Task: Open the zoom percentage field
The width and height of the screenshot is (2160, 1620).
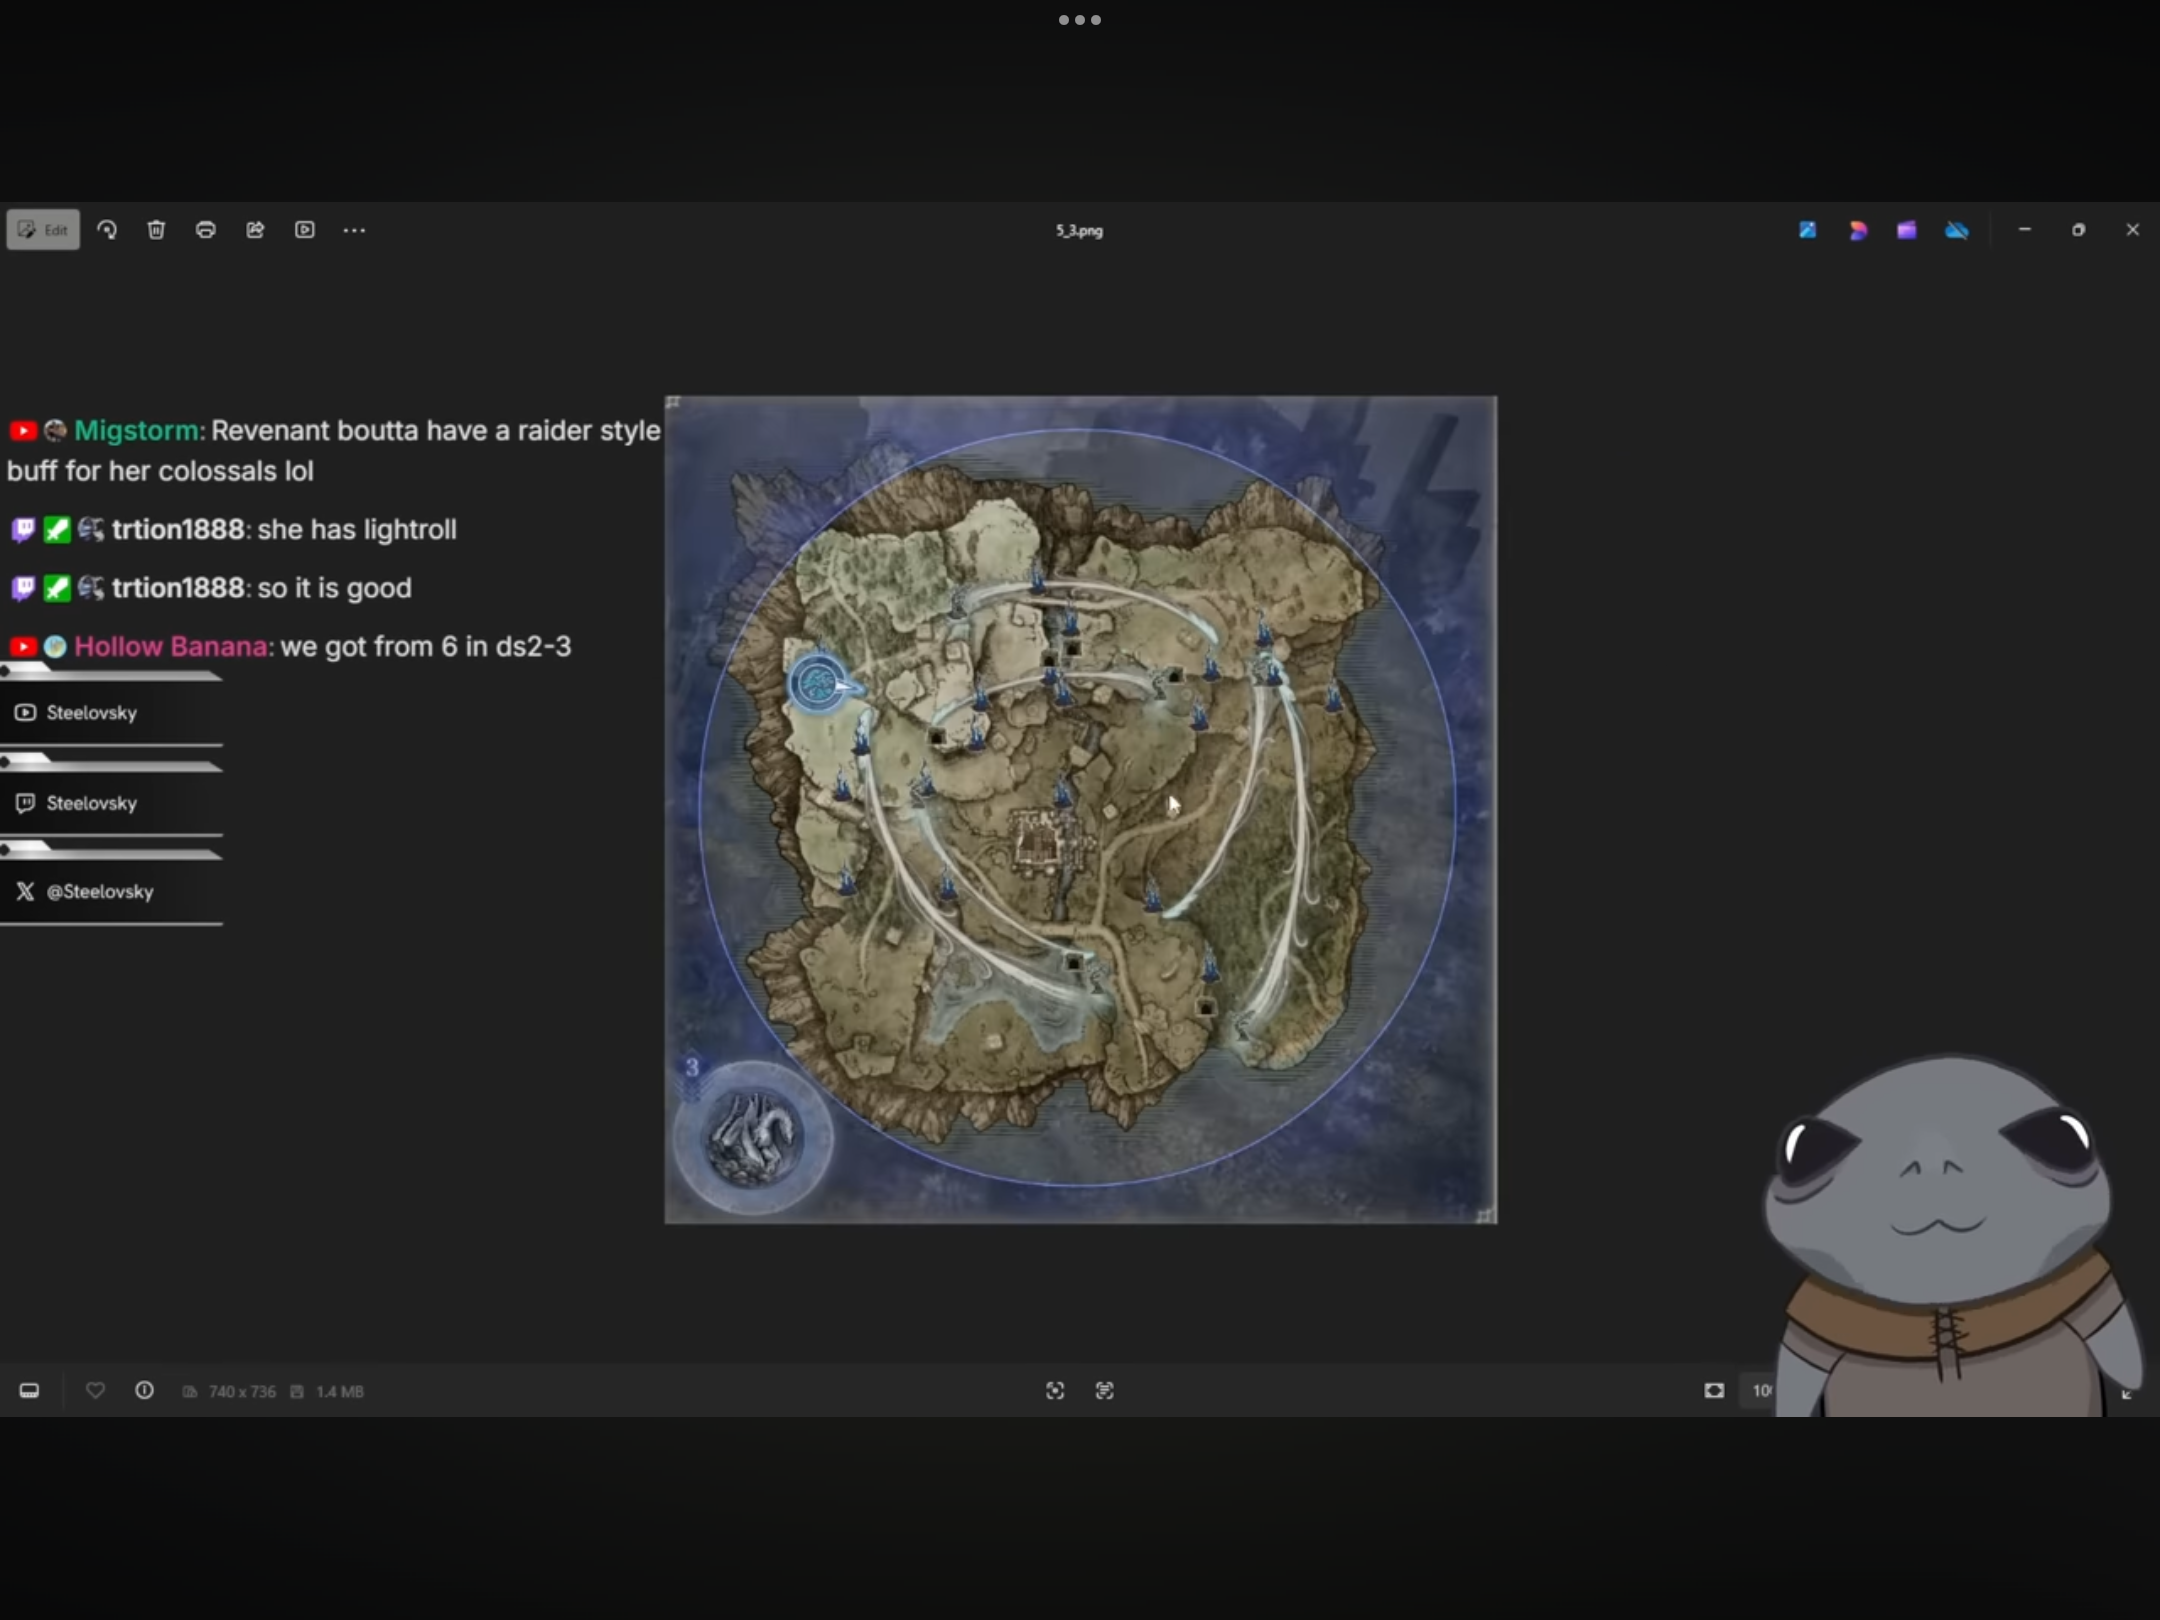Action: (1760, 1391)
